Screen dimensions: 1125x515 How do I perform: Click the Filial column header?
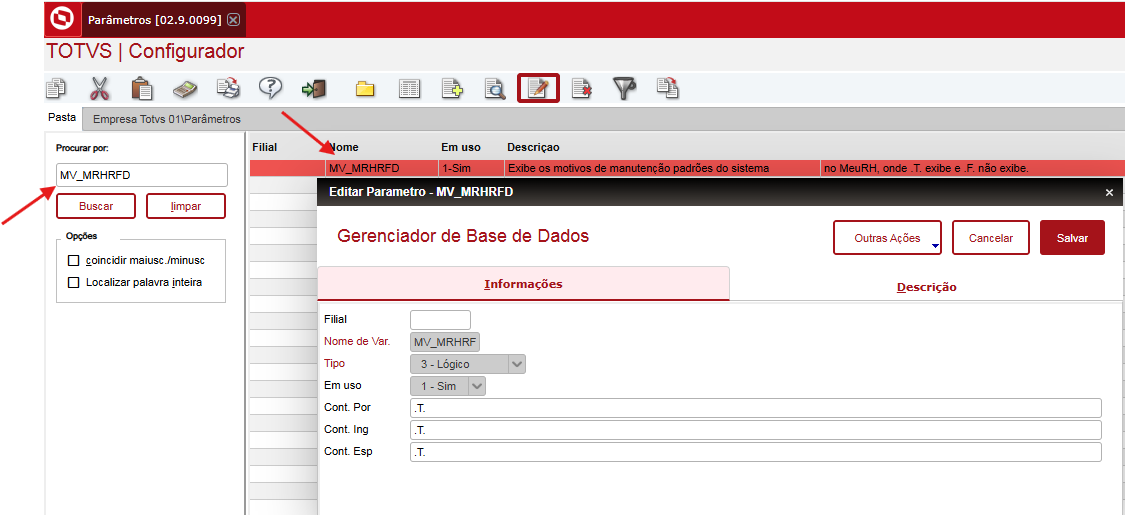pyautogui.click(x=265, y=147)
